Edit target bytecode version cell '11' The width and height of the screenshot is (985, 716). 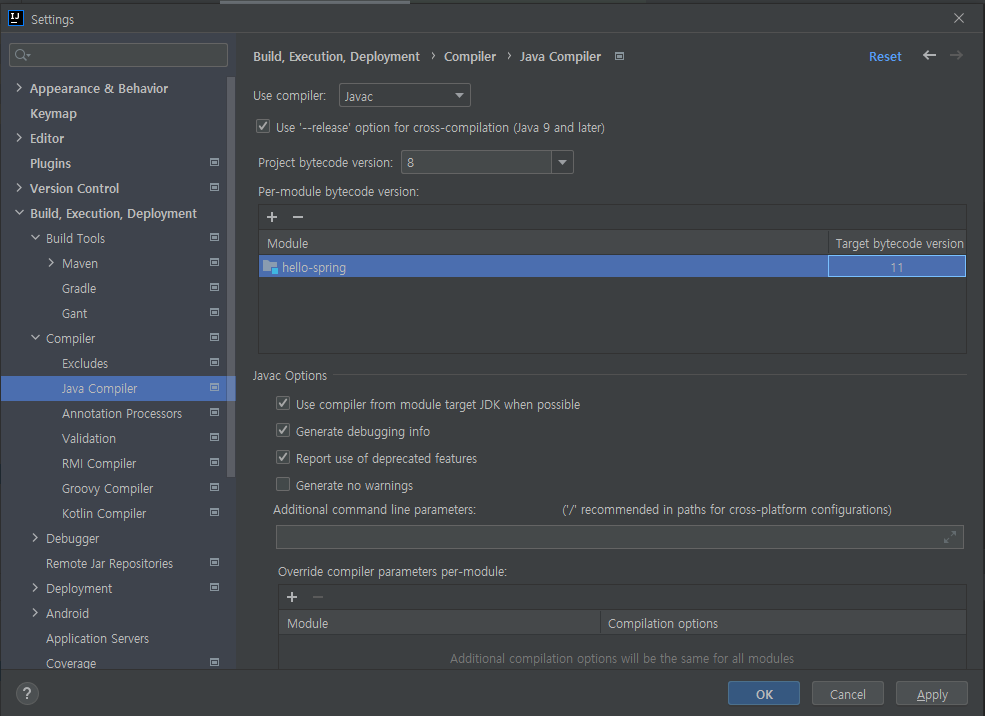tap(896, 266)
